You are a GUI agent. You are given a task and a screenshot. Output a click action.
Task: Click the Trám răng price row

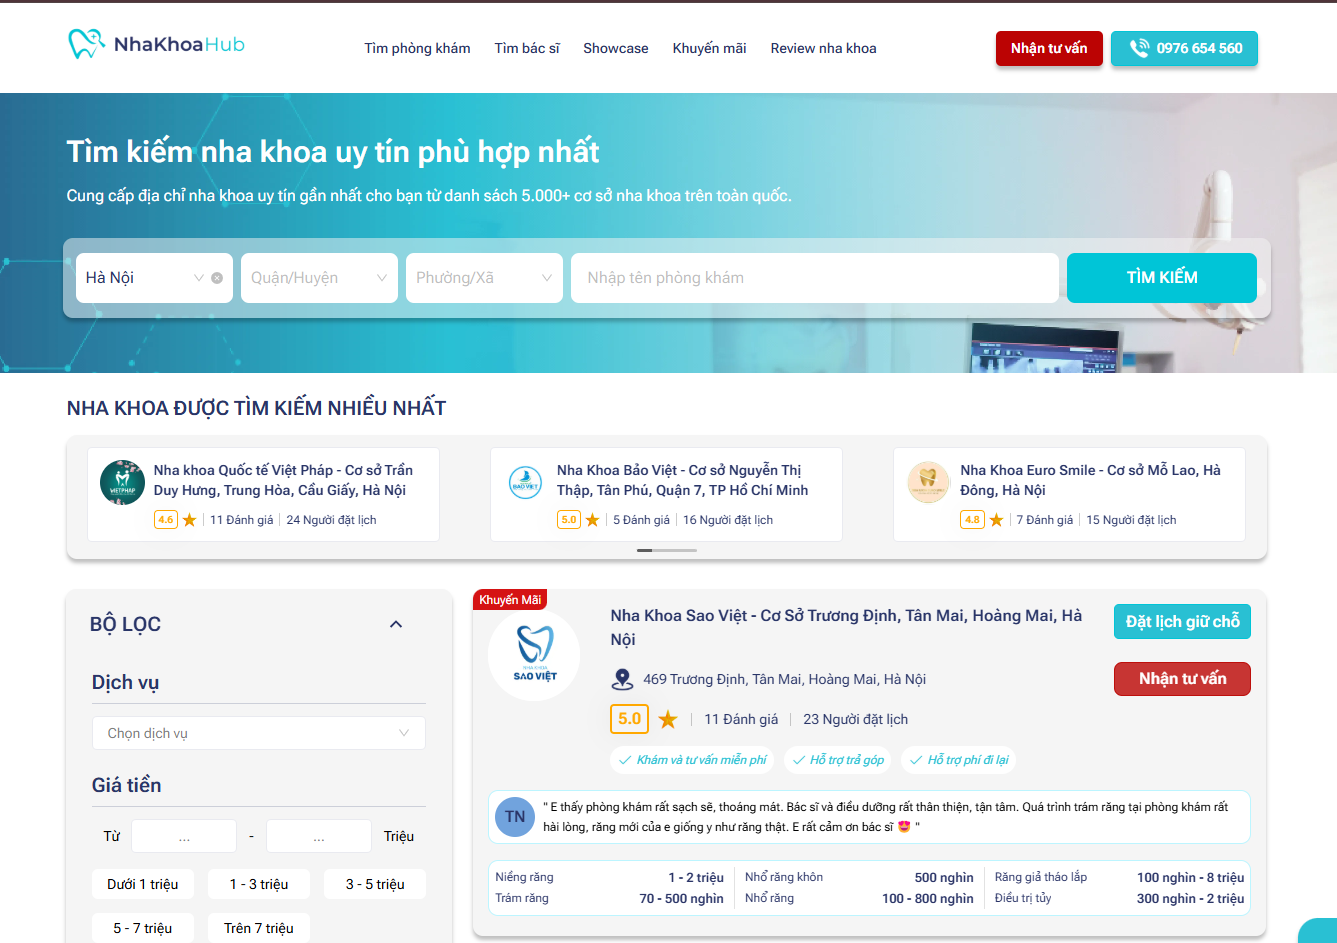pos(610,898)
